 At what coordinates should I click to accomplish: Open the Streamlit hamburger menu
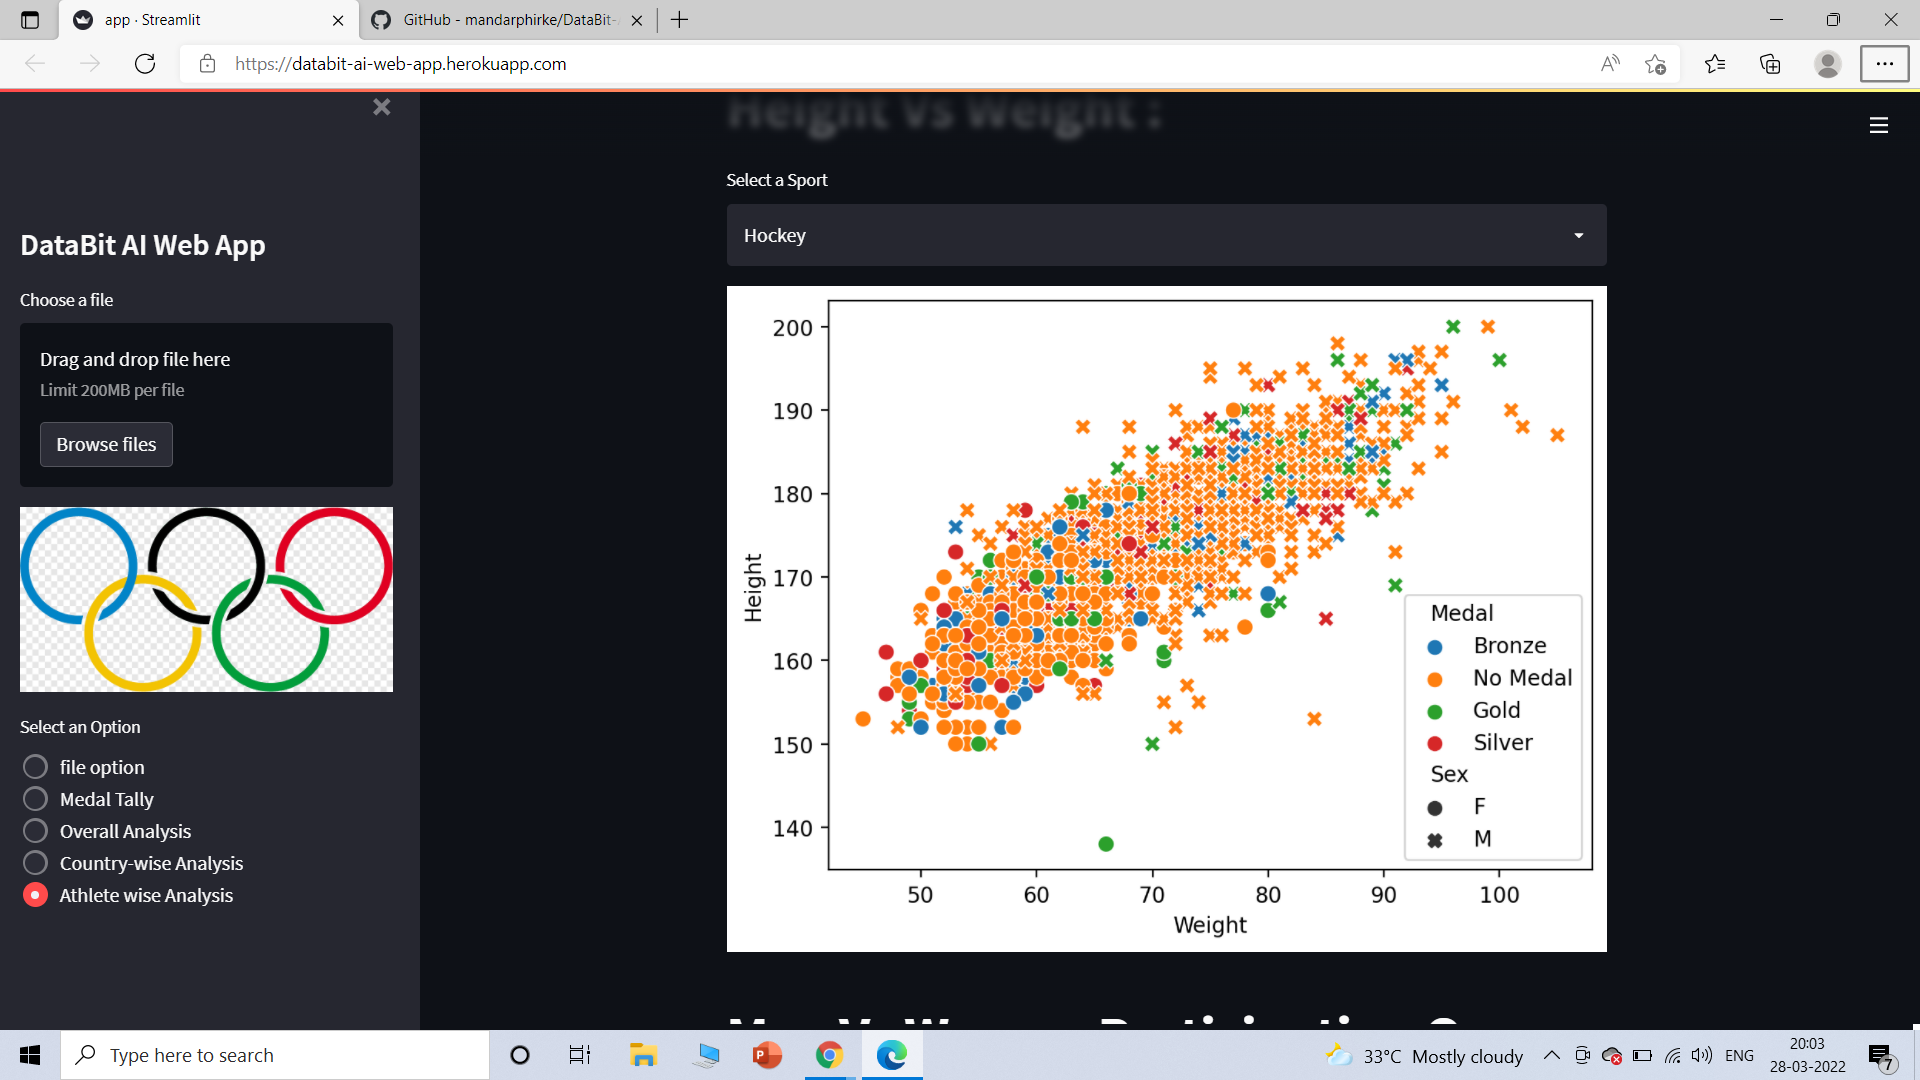point(1878,125)
